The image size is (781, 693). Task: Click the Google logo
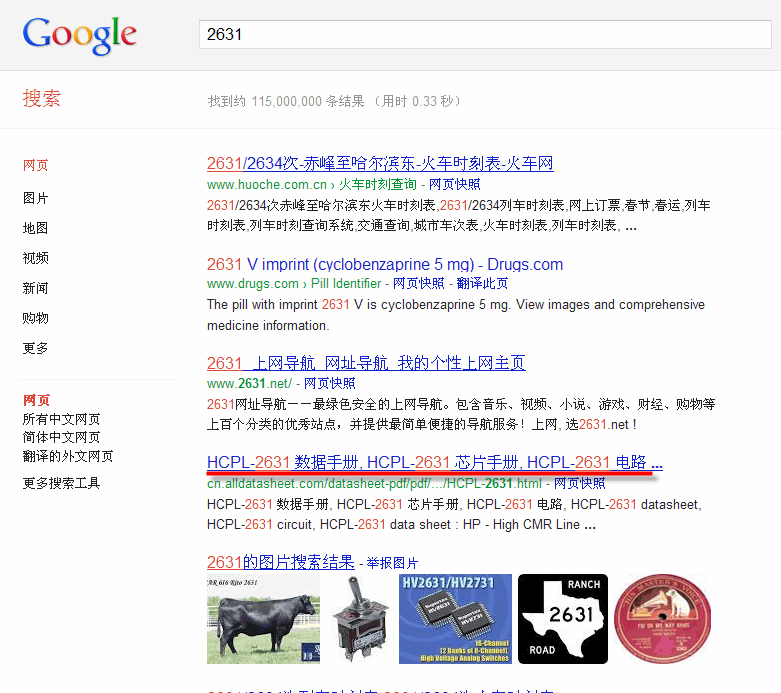[79, 35]
